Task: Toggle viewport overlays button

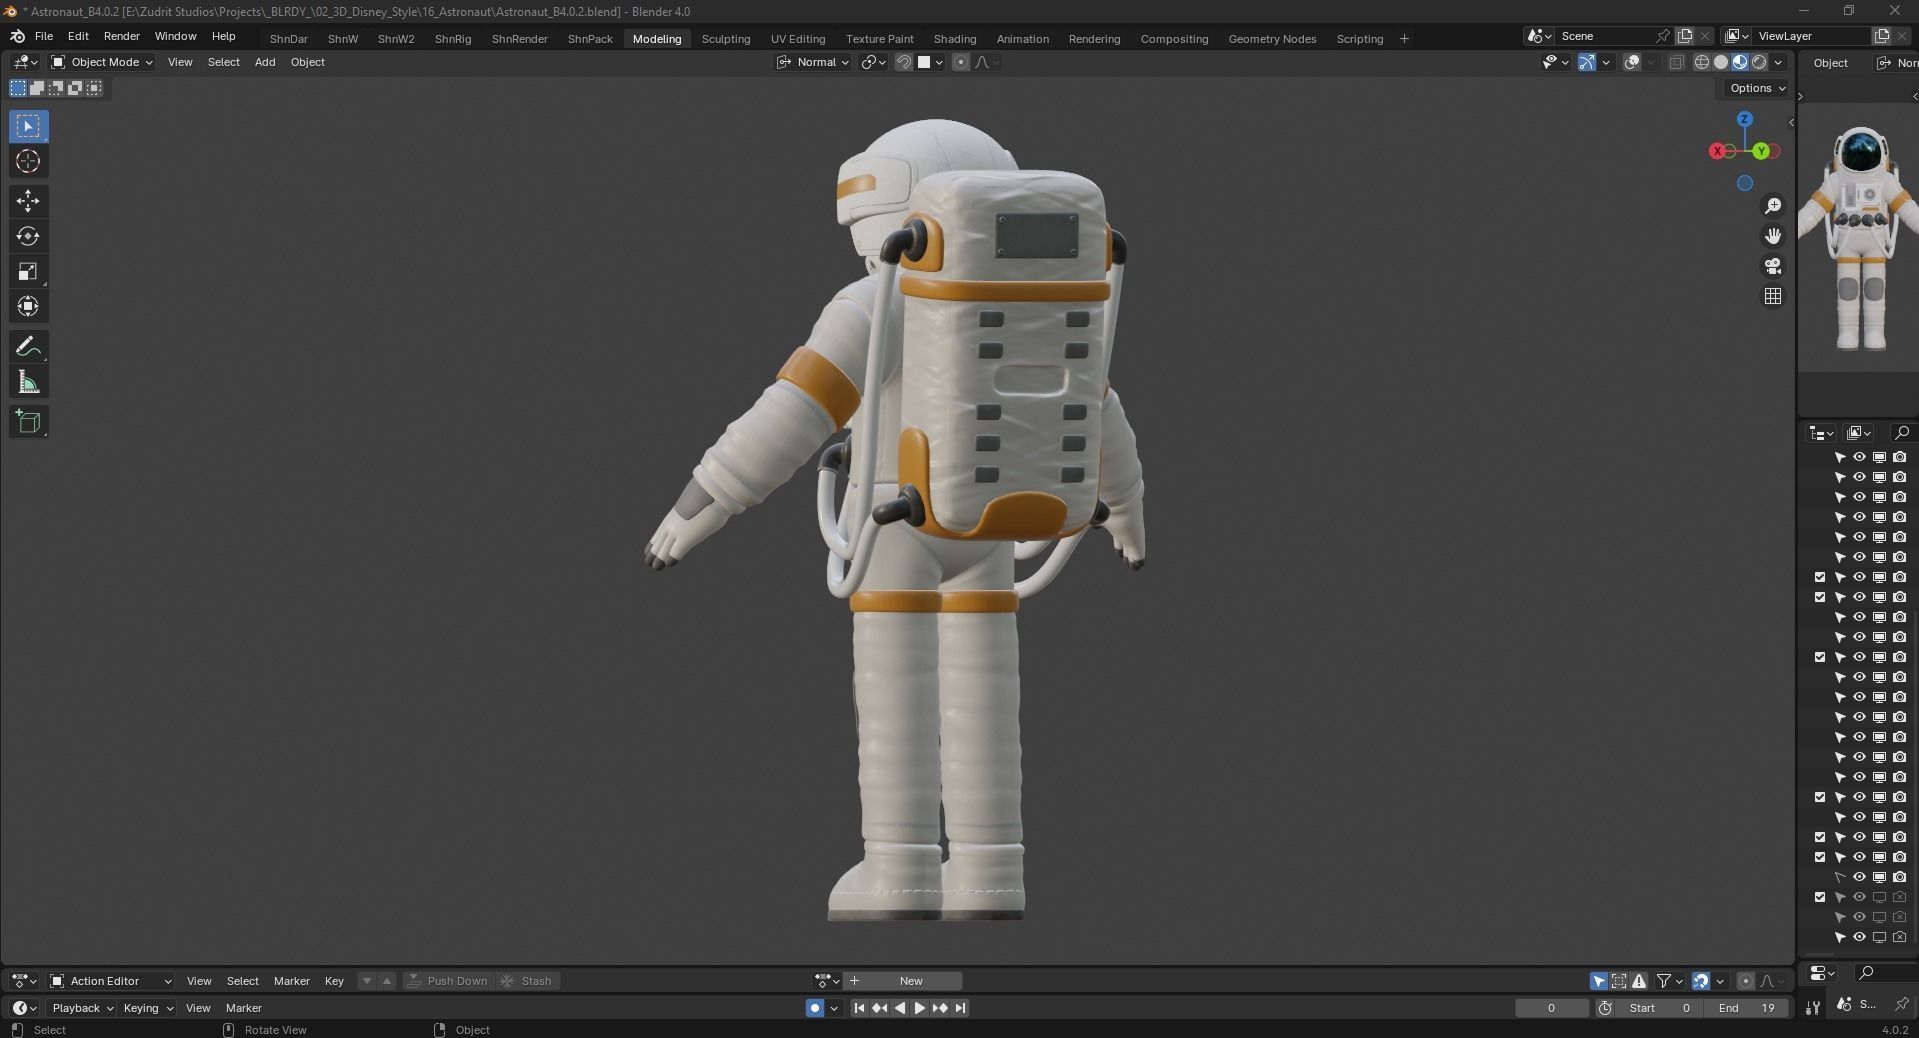Action: click(x=1632, y=62)
